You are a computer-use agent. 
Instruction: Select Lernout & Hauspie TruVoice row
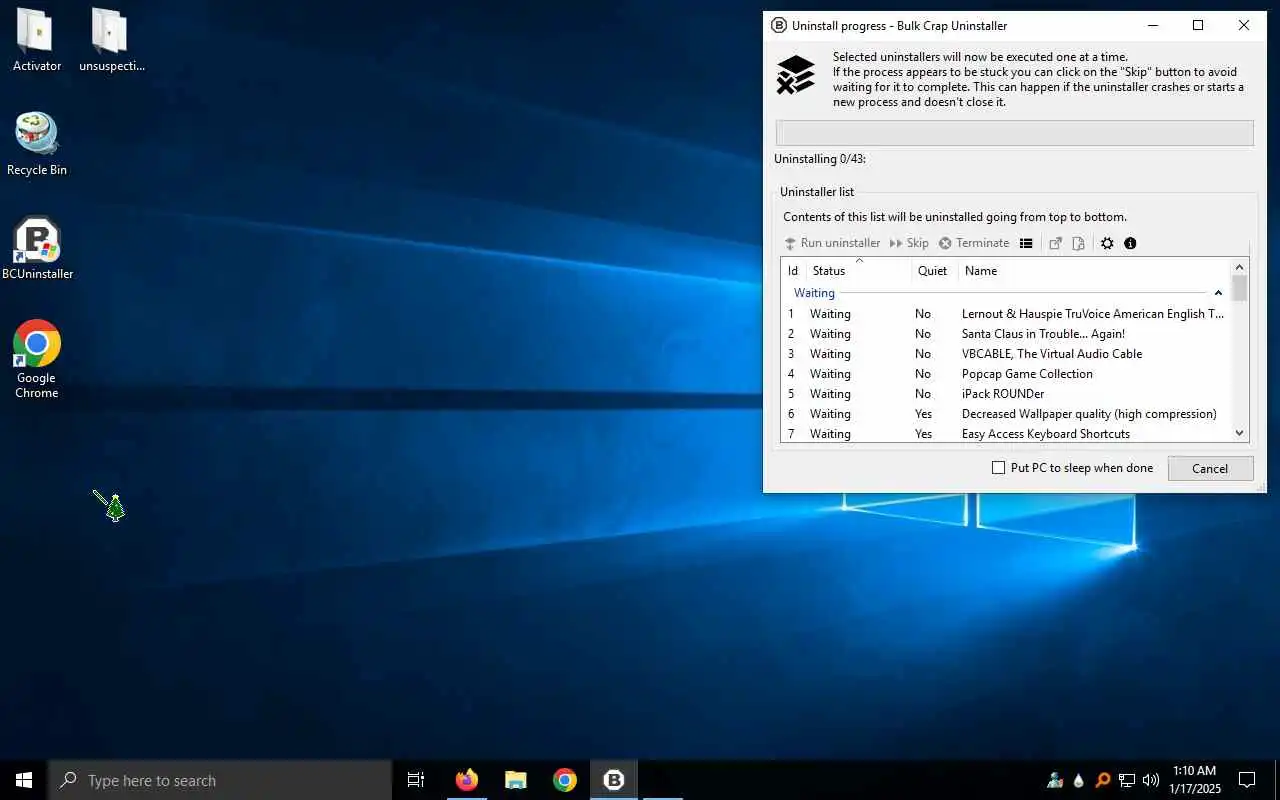[1006, 314]
